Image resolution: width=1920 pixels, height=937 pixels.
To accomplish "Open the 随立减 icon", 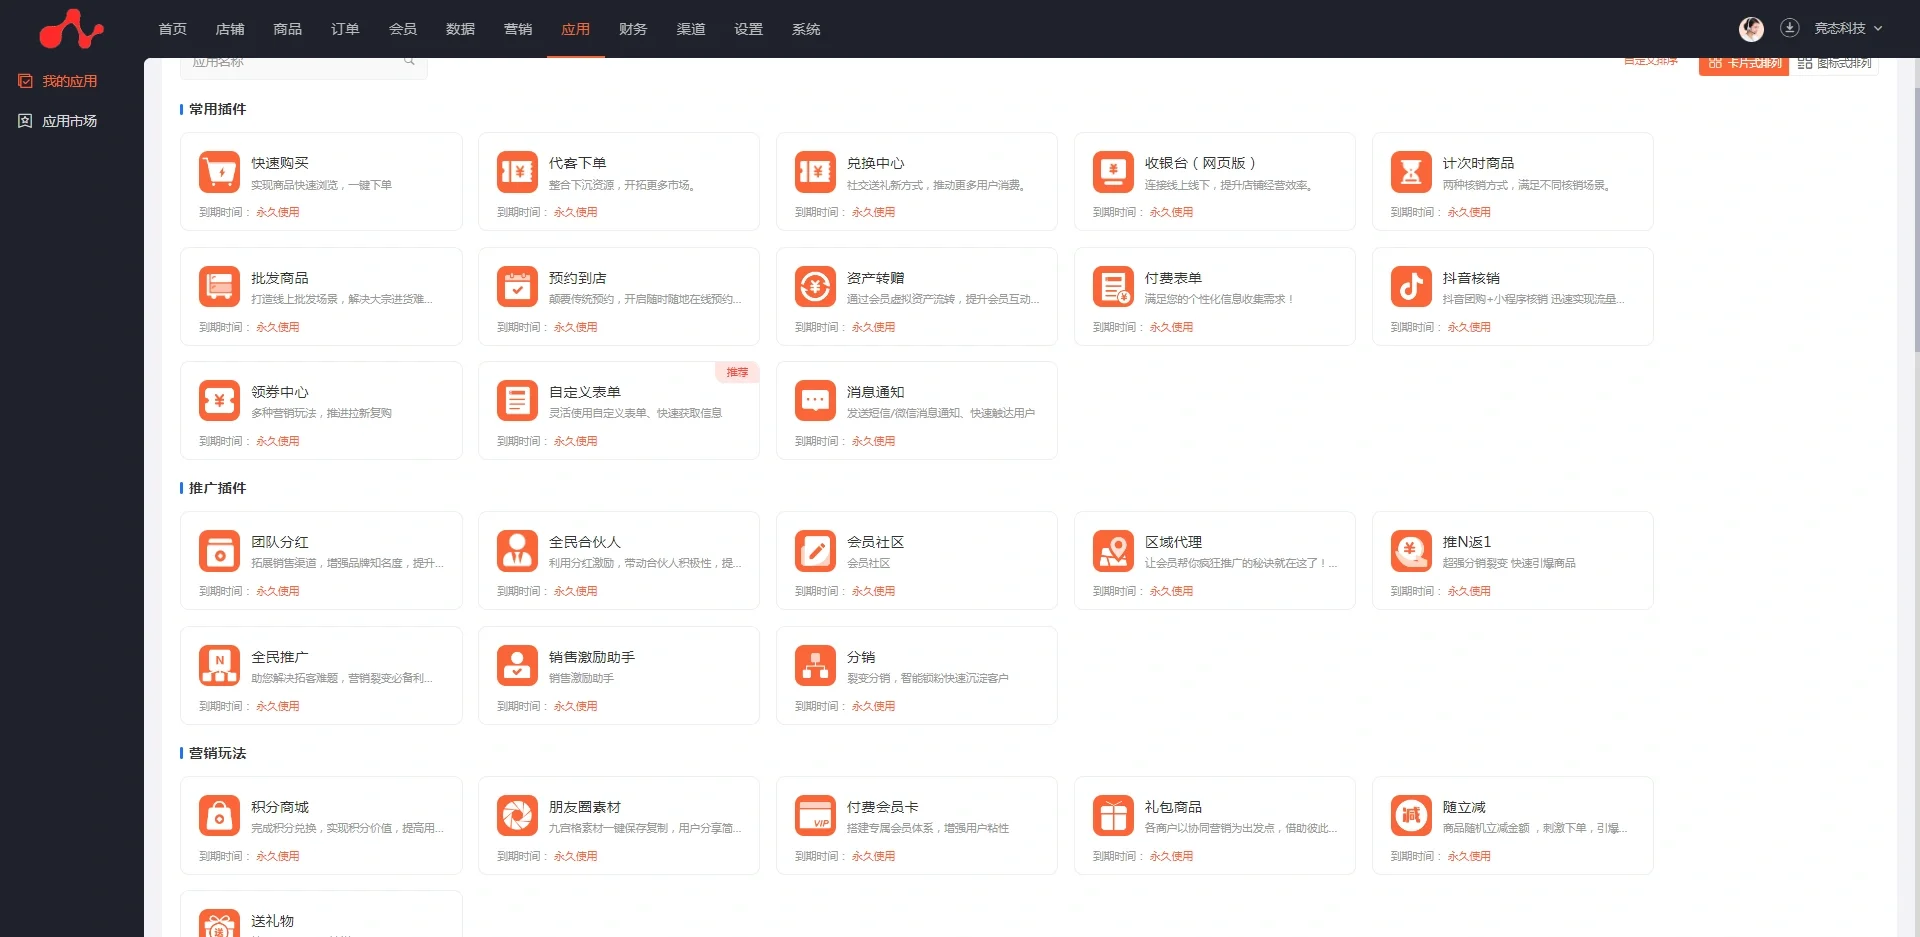I will click(x=1411, y=816).
